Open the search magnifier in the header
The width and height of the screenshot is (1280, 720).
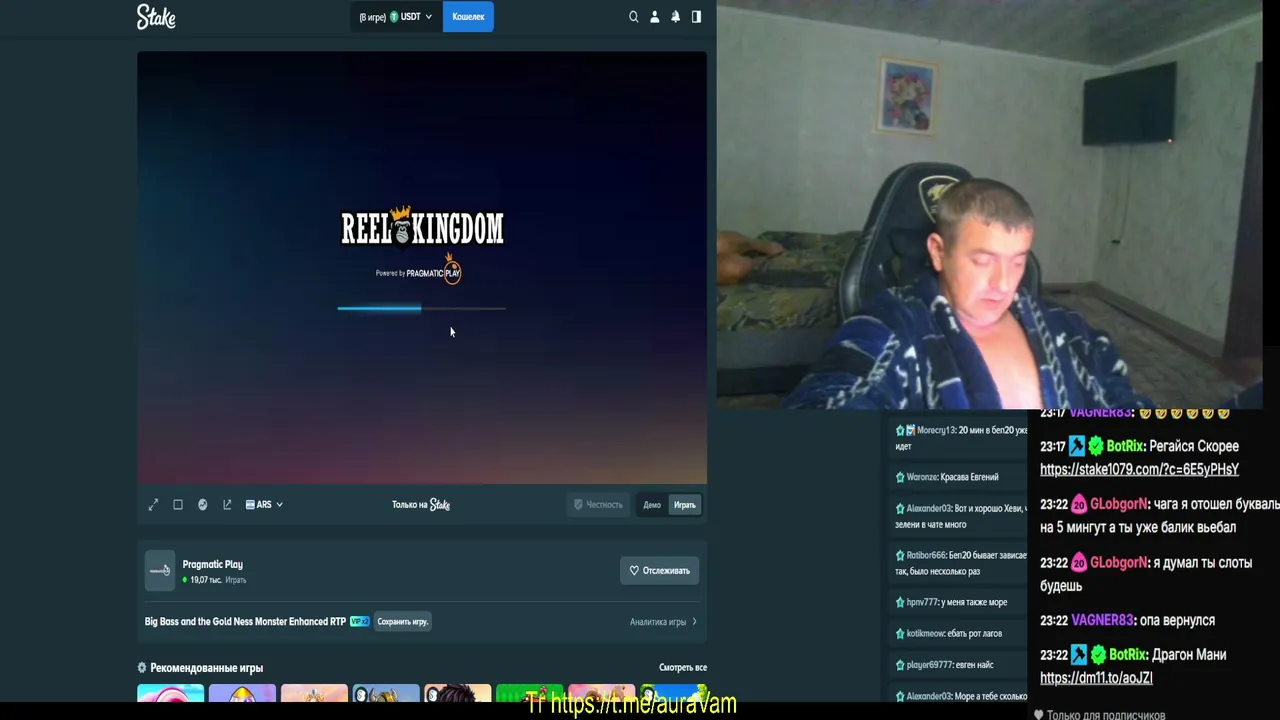633,17
